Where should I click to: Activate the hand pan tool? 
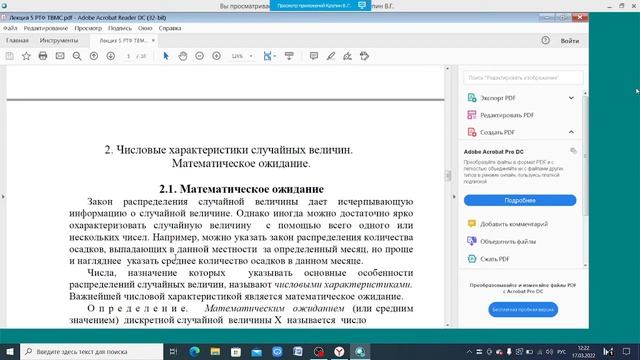point(183,56)
